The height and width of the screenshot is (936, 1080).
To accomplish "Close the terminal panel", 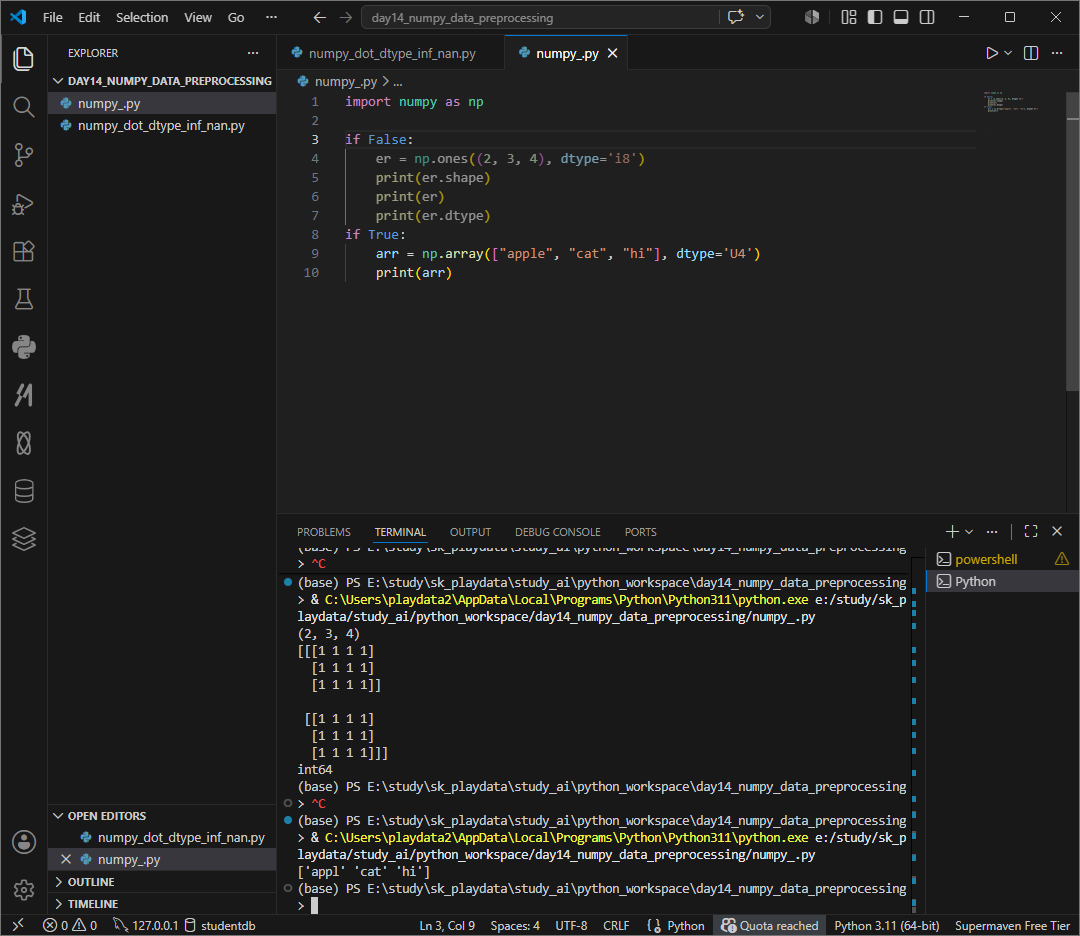I will tap(1057, 531).
